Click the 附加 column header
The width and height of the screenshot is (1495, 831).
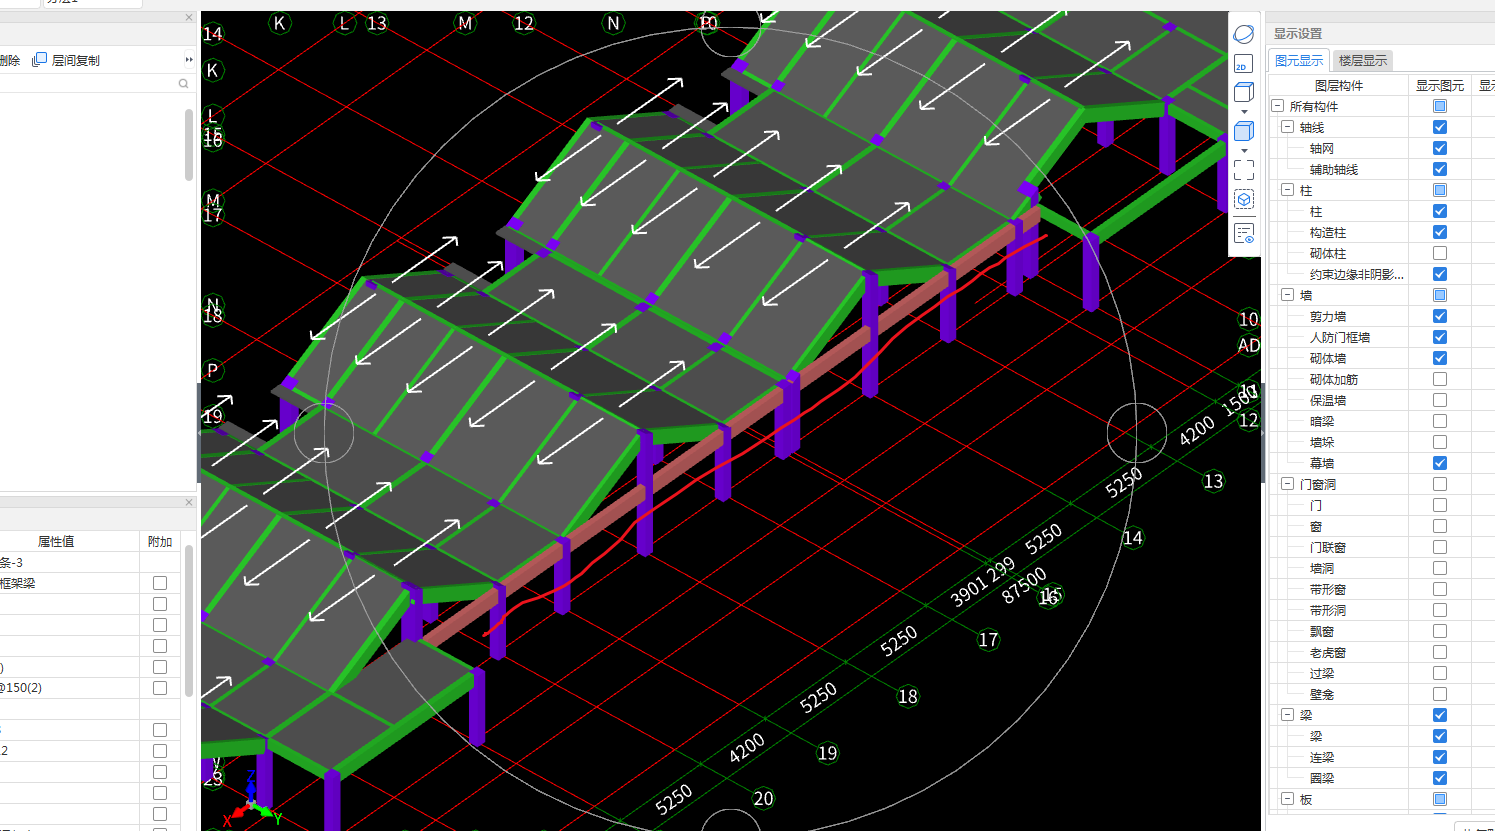click(160, 541)
